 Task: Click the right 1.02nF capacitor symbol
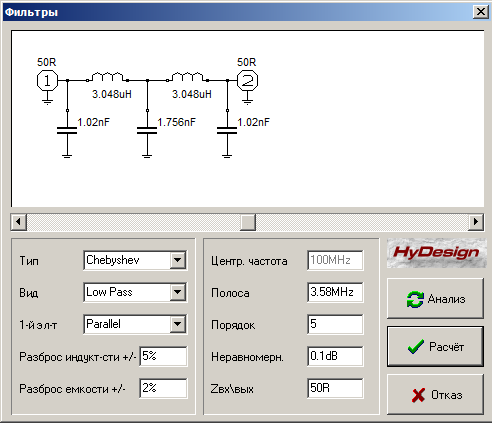pyautogui.click(x=227, y=131)
